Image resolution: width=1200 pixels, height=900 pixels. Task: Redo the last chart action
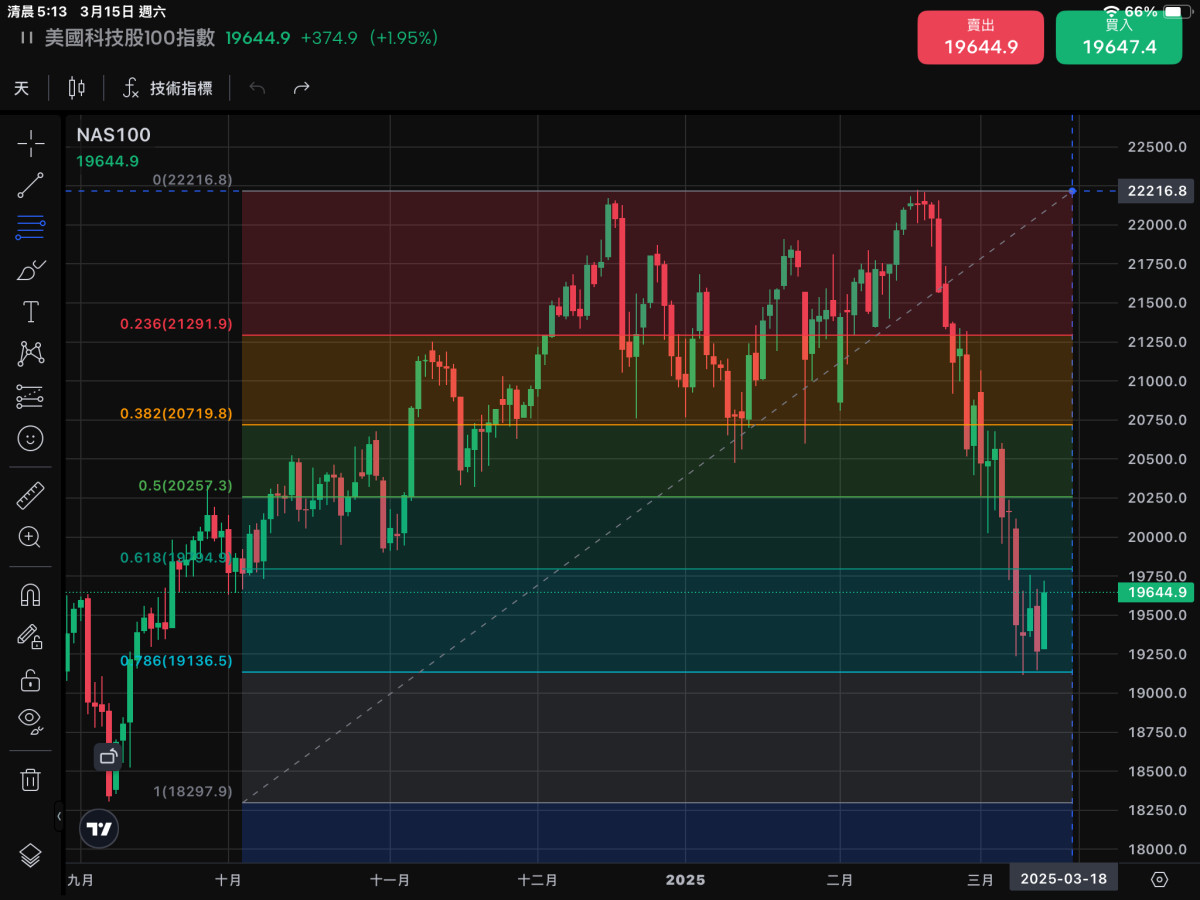pyautogui.click(x=301, y=88)
